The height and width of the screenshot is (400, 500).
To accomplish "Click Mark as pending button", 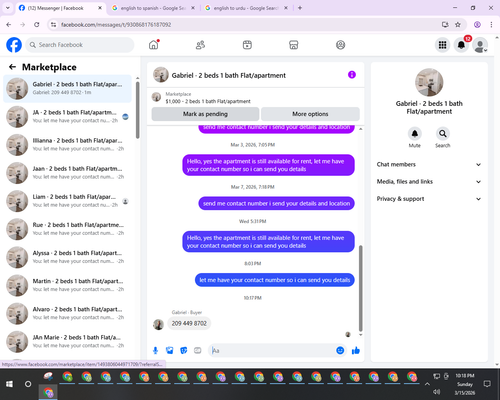I will 205,114.
